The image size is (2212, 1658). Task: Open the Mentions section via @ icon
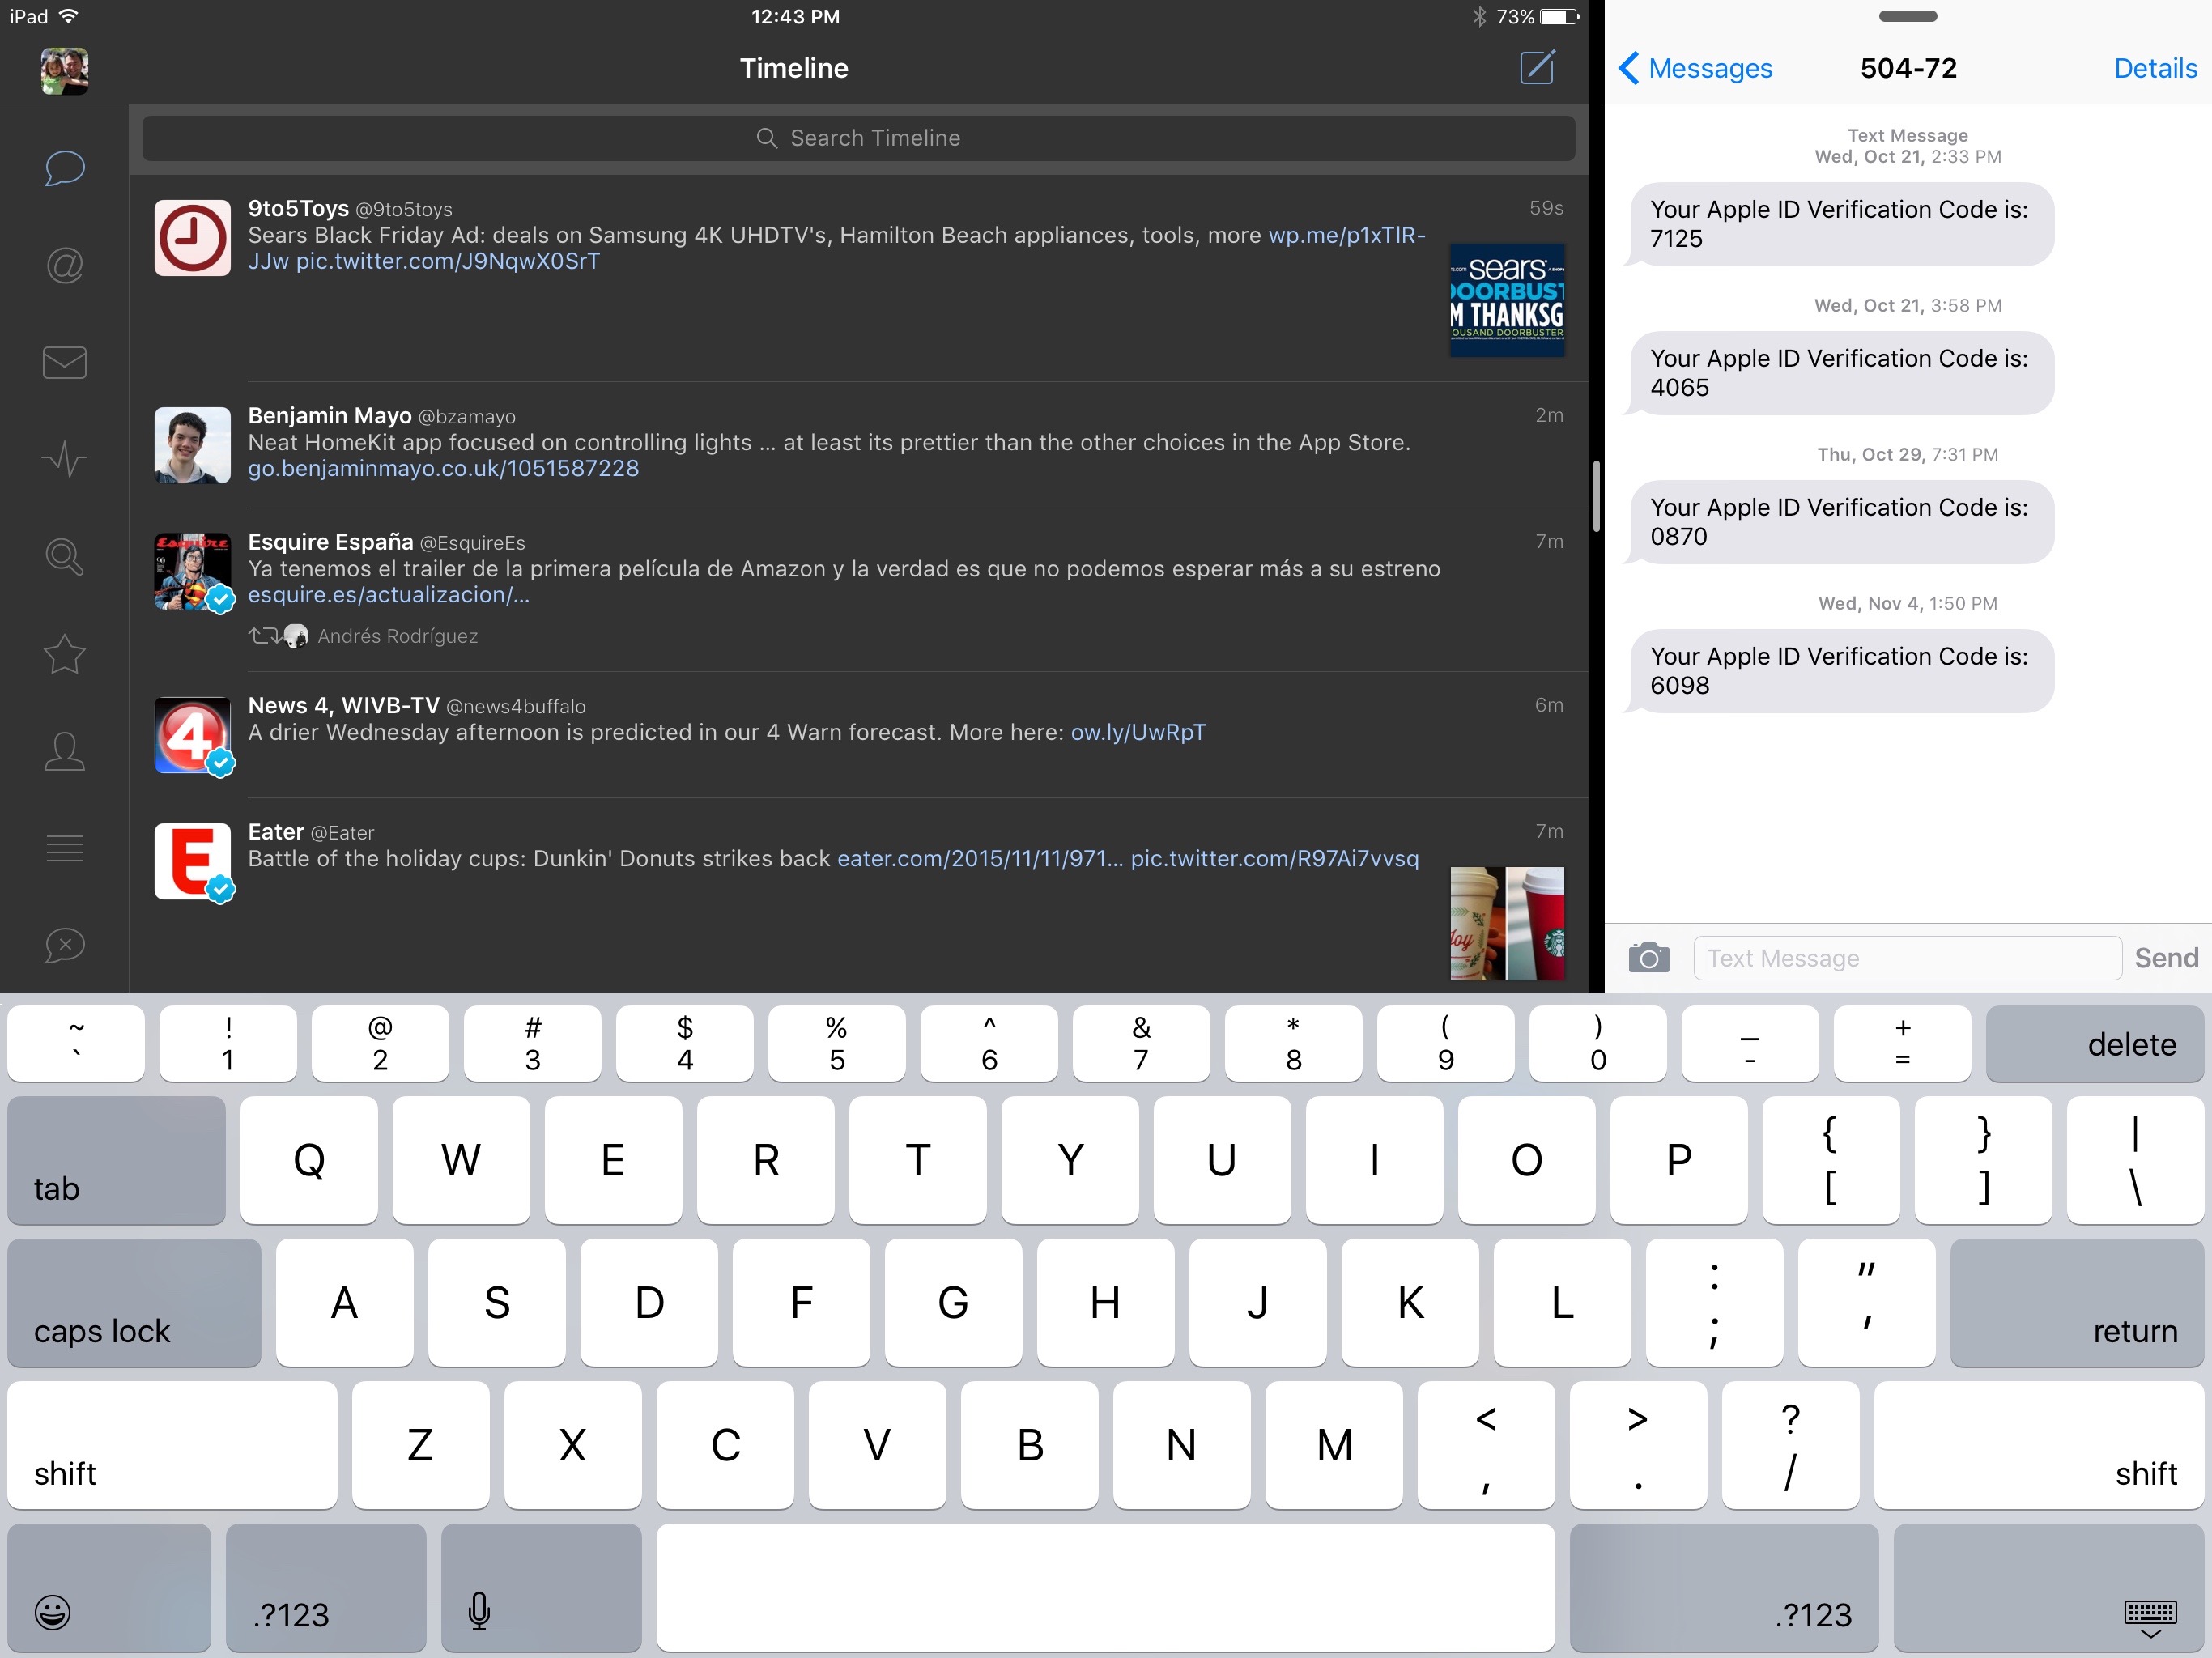click(63, 265)
